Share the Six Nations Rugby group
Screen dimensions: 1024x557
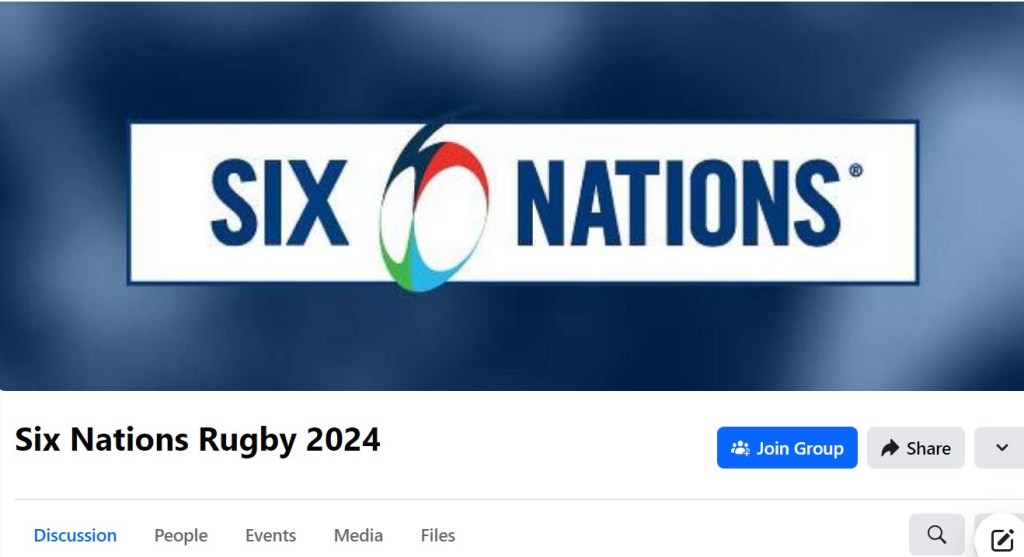(916, 448)
